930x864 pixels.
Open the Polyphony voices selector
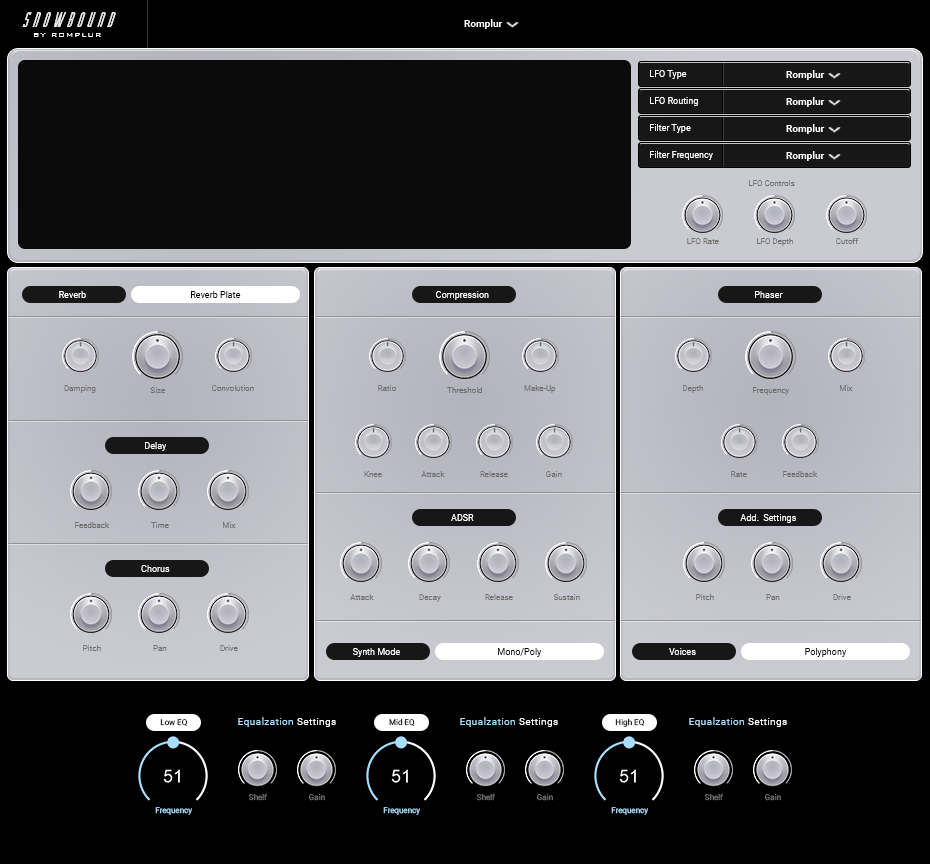pos(826,652)
